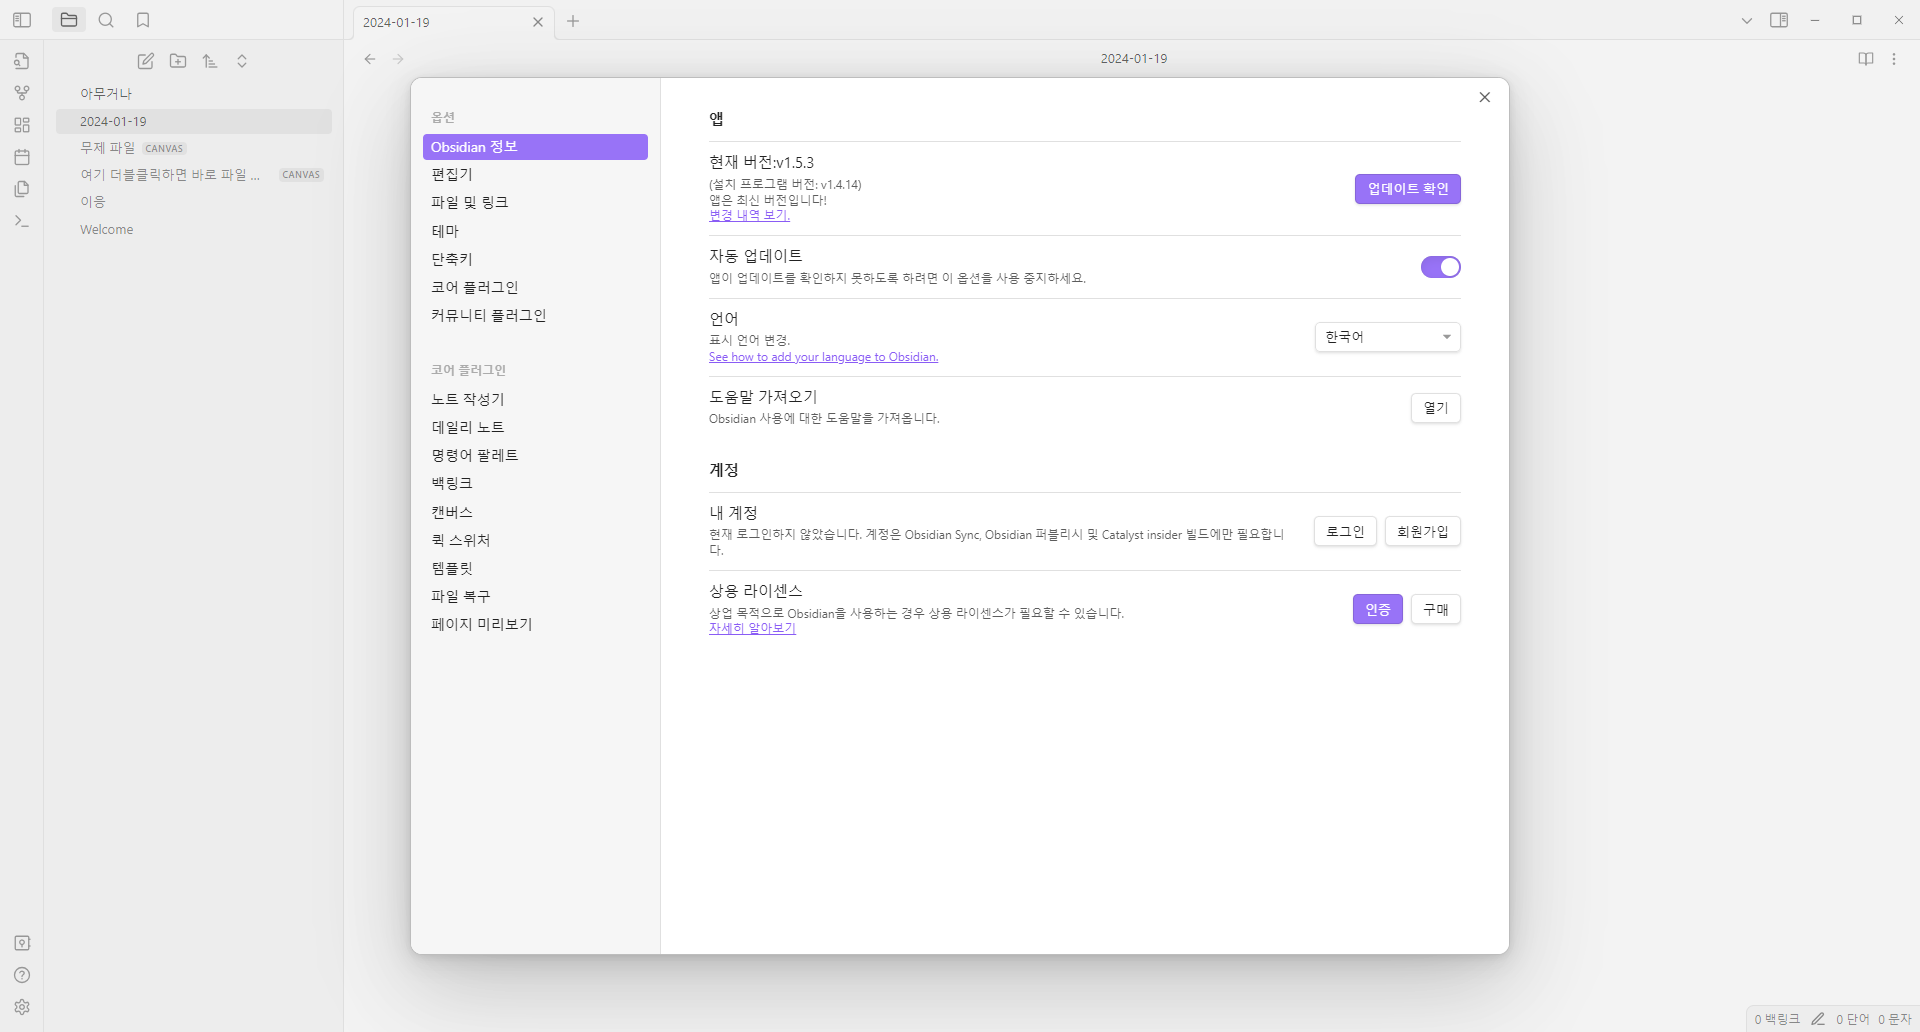Open the bookmarks icon in sidebar header

coord(143,20)
